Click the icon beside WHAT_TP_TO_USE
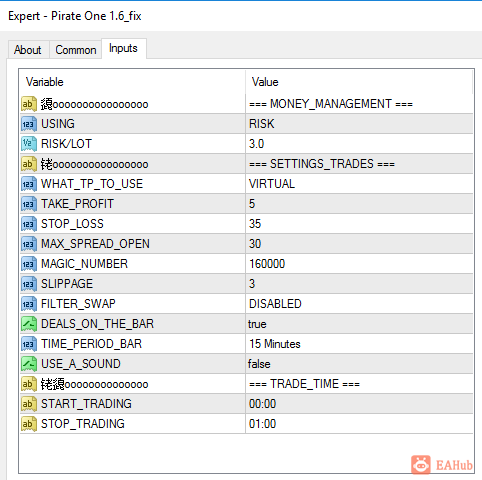This screenshot has width=482, height=480. point(29,184)
